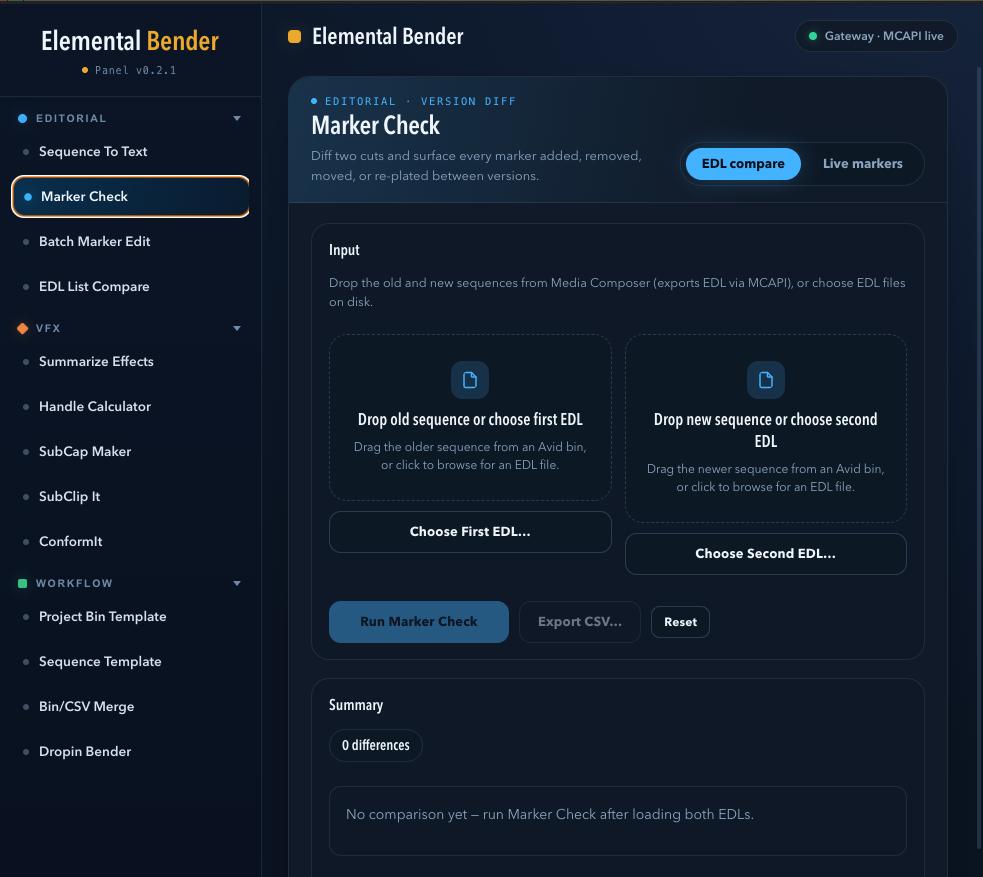Click Choose Second EDL button

[765, 554]
